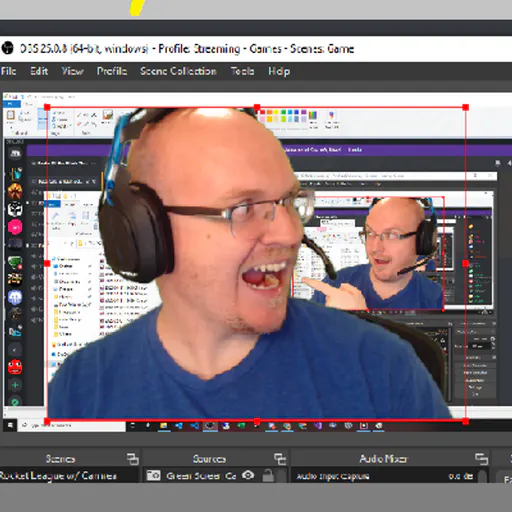Viewport: 512px width, 512px height.
Task: Open the File menu
Action: (8, 71)
